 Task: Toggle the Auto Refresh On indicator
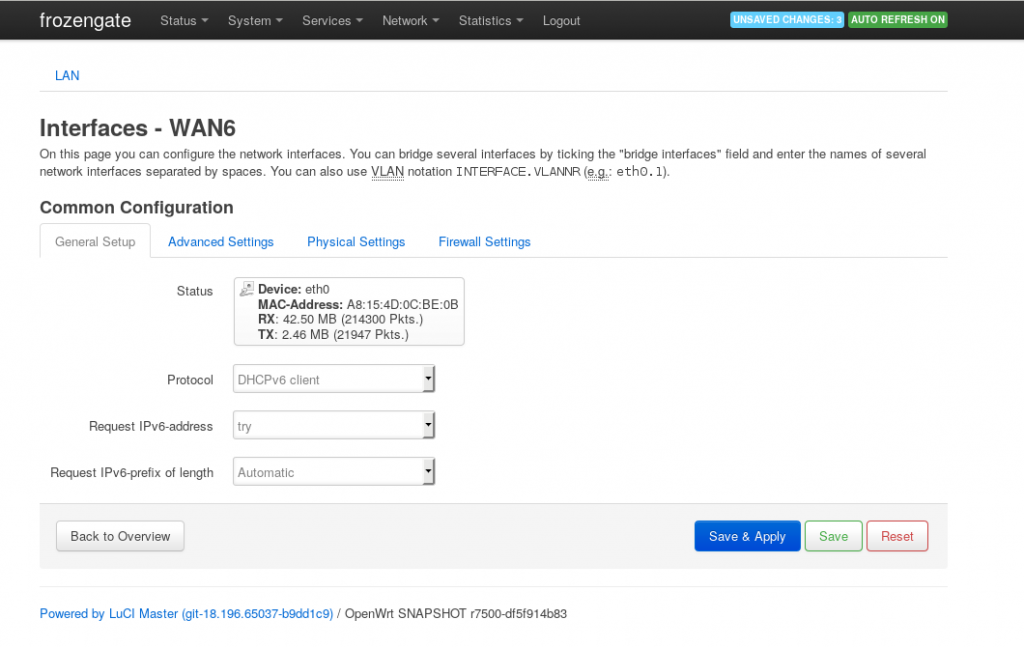tap(898, 20)
